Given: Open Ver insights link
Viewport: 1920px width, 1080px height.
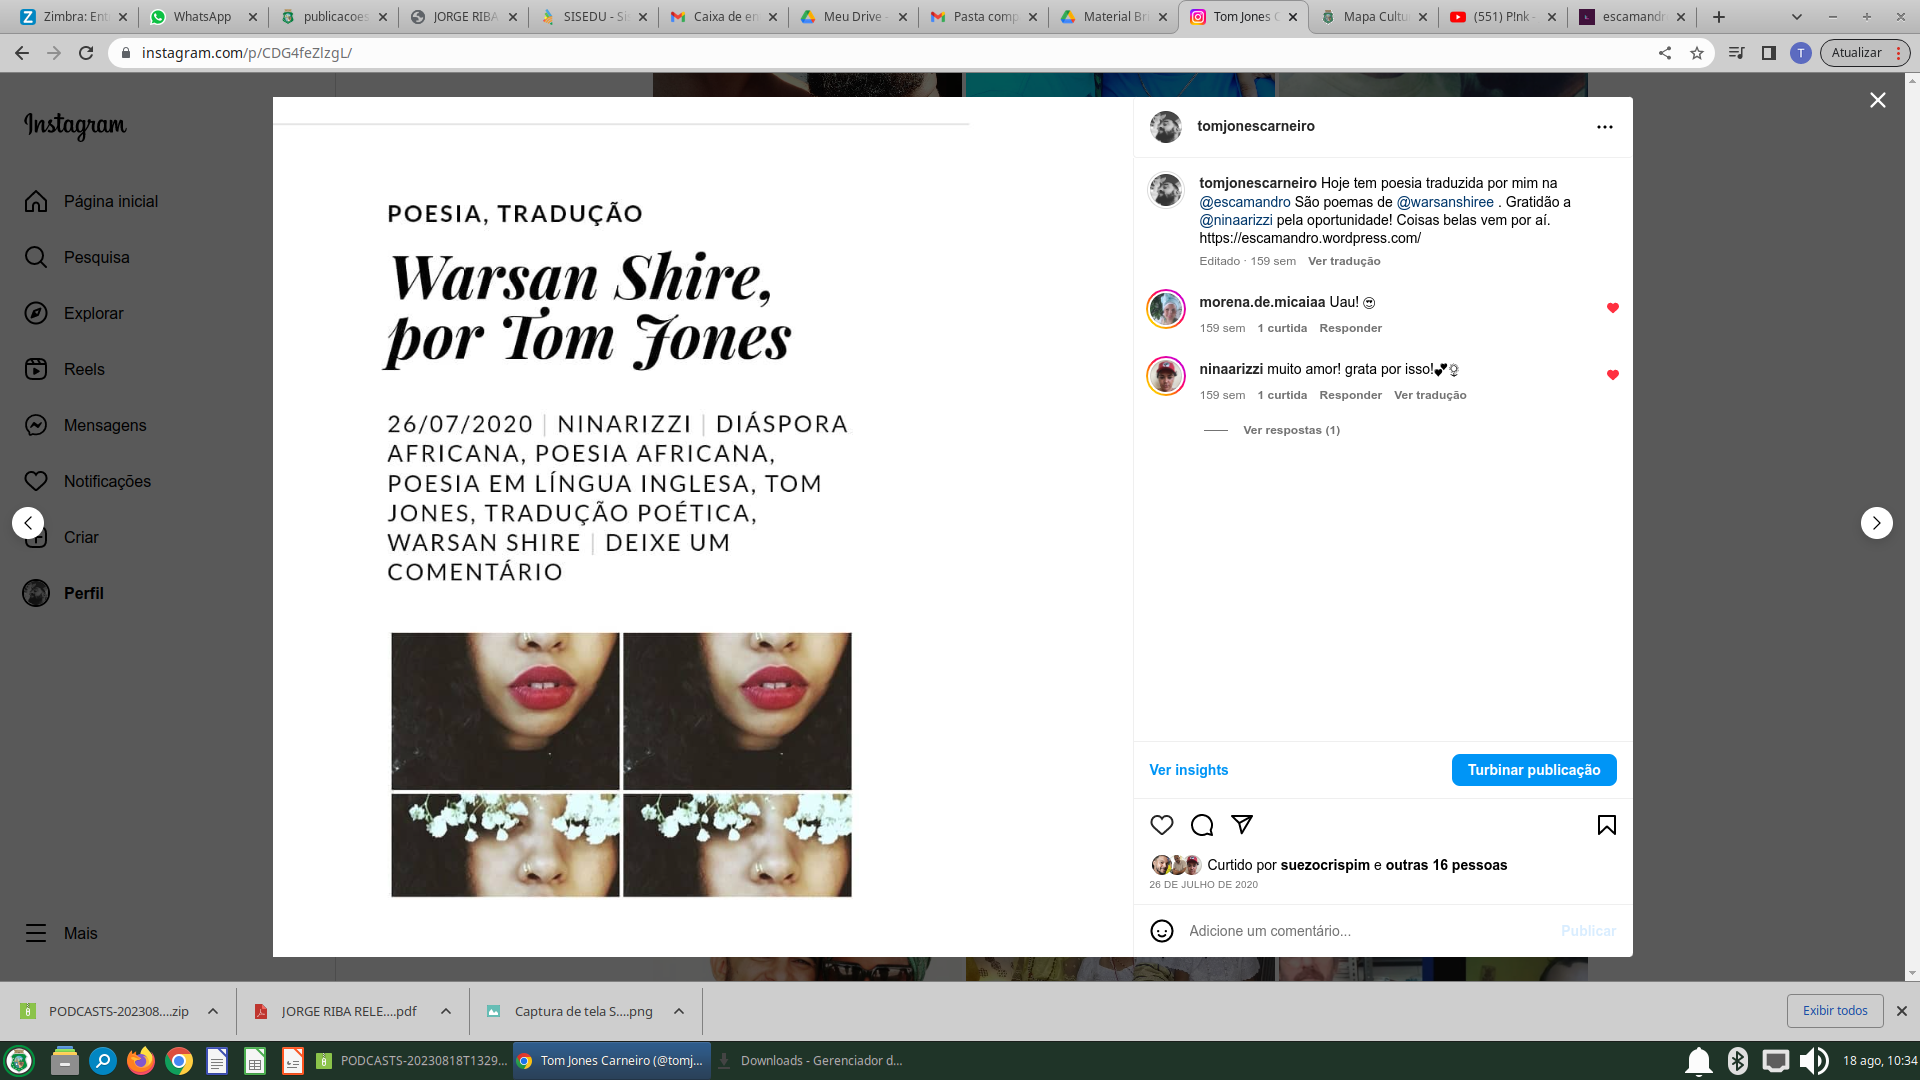Looking at the screenshot, I should tap(1188, 770).
